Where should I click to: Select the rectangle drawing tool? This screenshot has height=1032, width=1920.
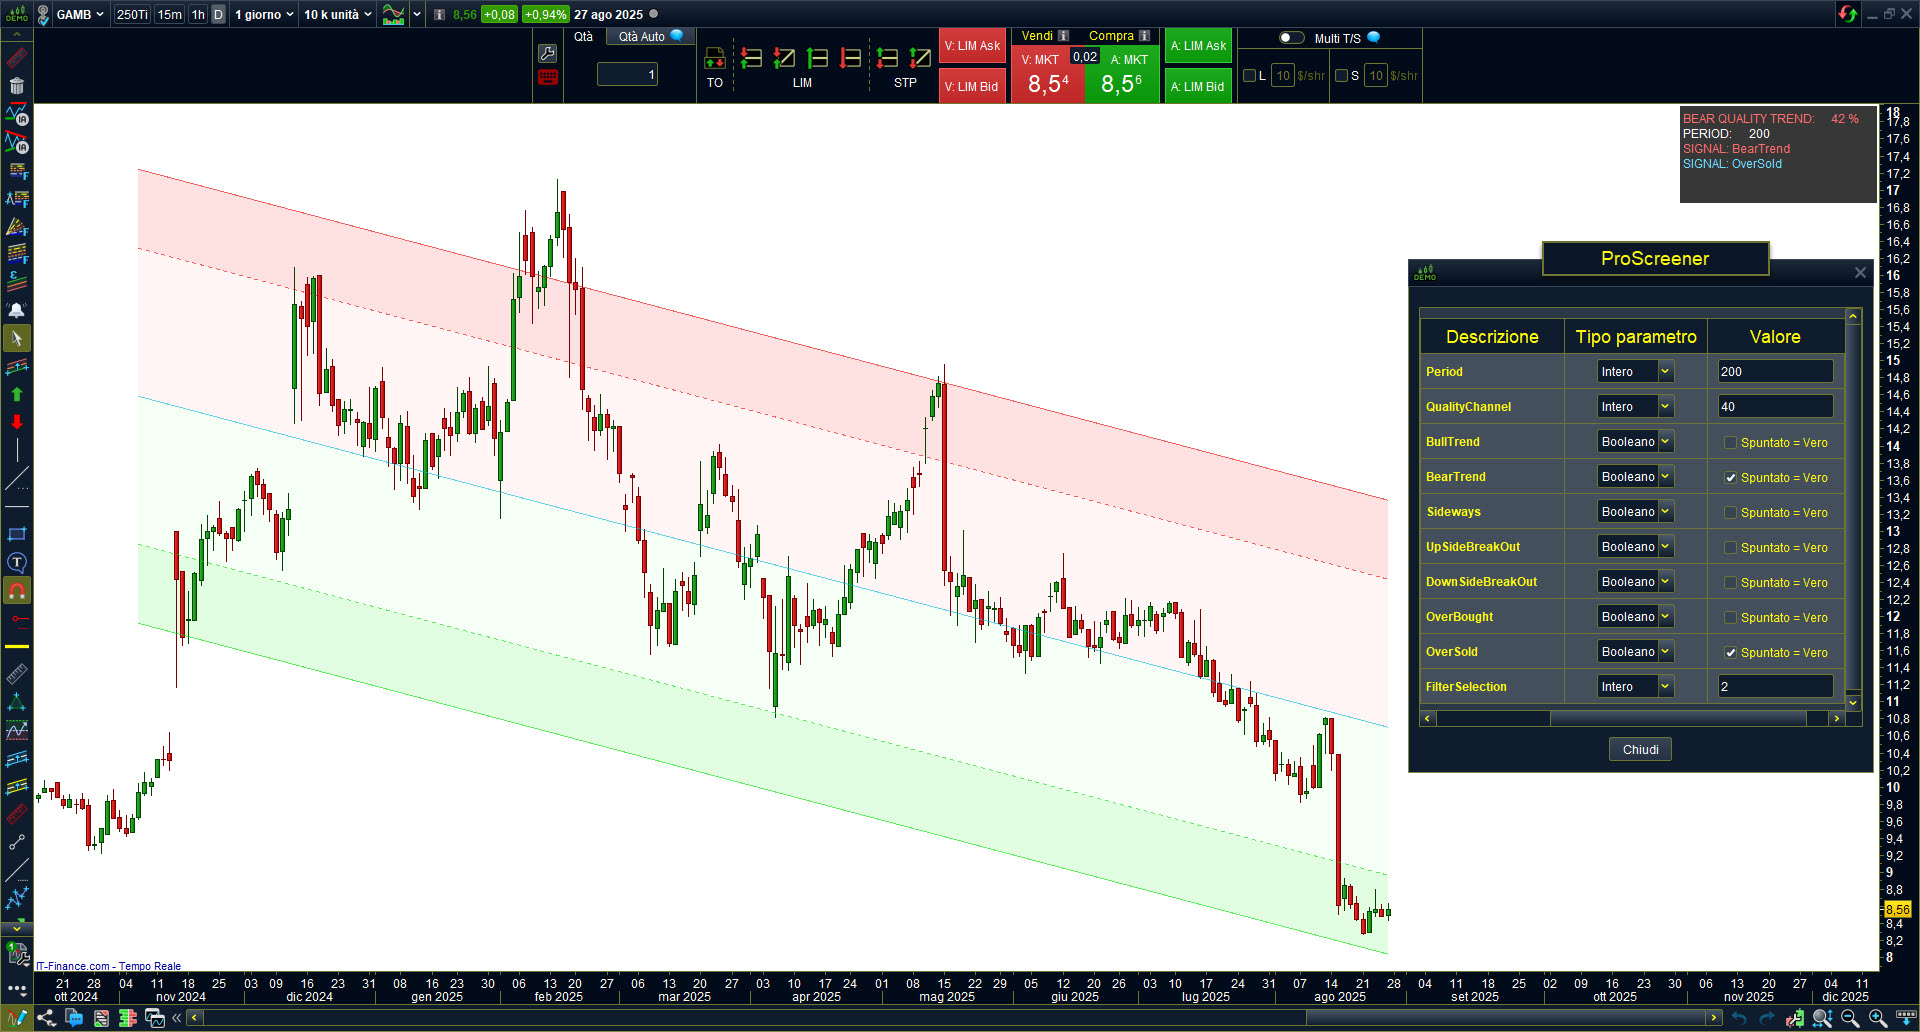[17, 535]
